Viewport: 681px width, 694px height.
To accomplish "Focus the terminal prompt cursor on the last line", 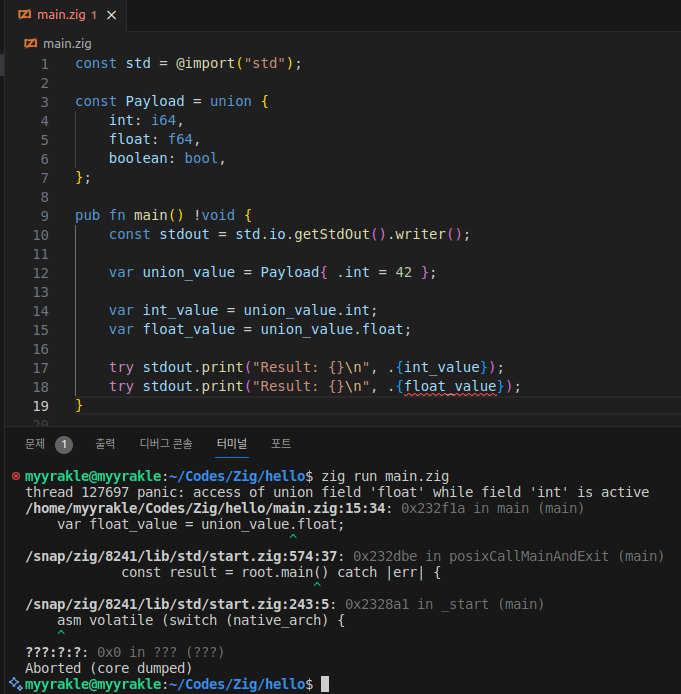I will [325, 684].
